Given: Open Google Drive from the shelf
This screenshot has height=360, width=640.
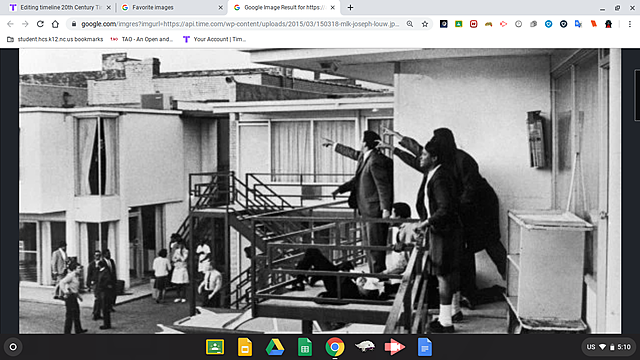Looking at the screenshot, I should (x=275, y=347).
